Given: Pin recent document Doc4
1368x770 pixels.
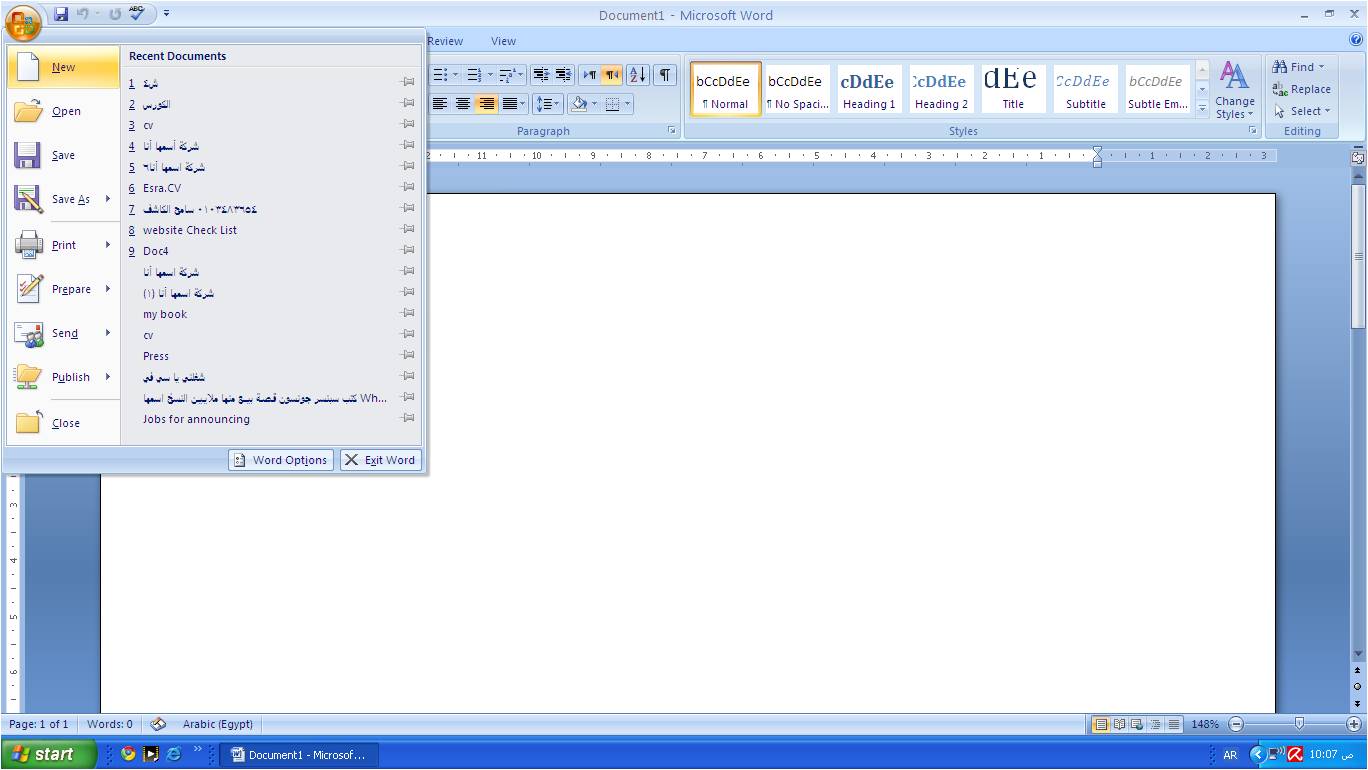Looking at the screenshot, I should (408, 250).
